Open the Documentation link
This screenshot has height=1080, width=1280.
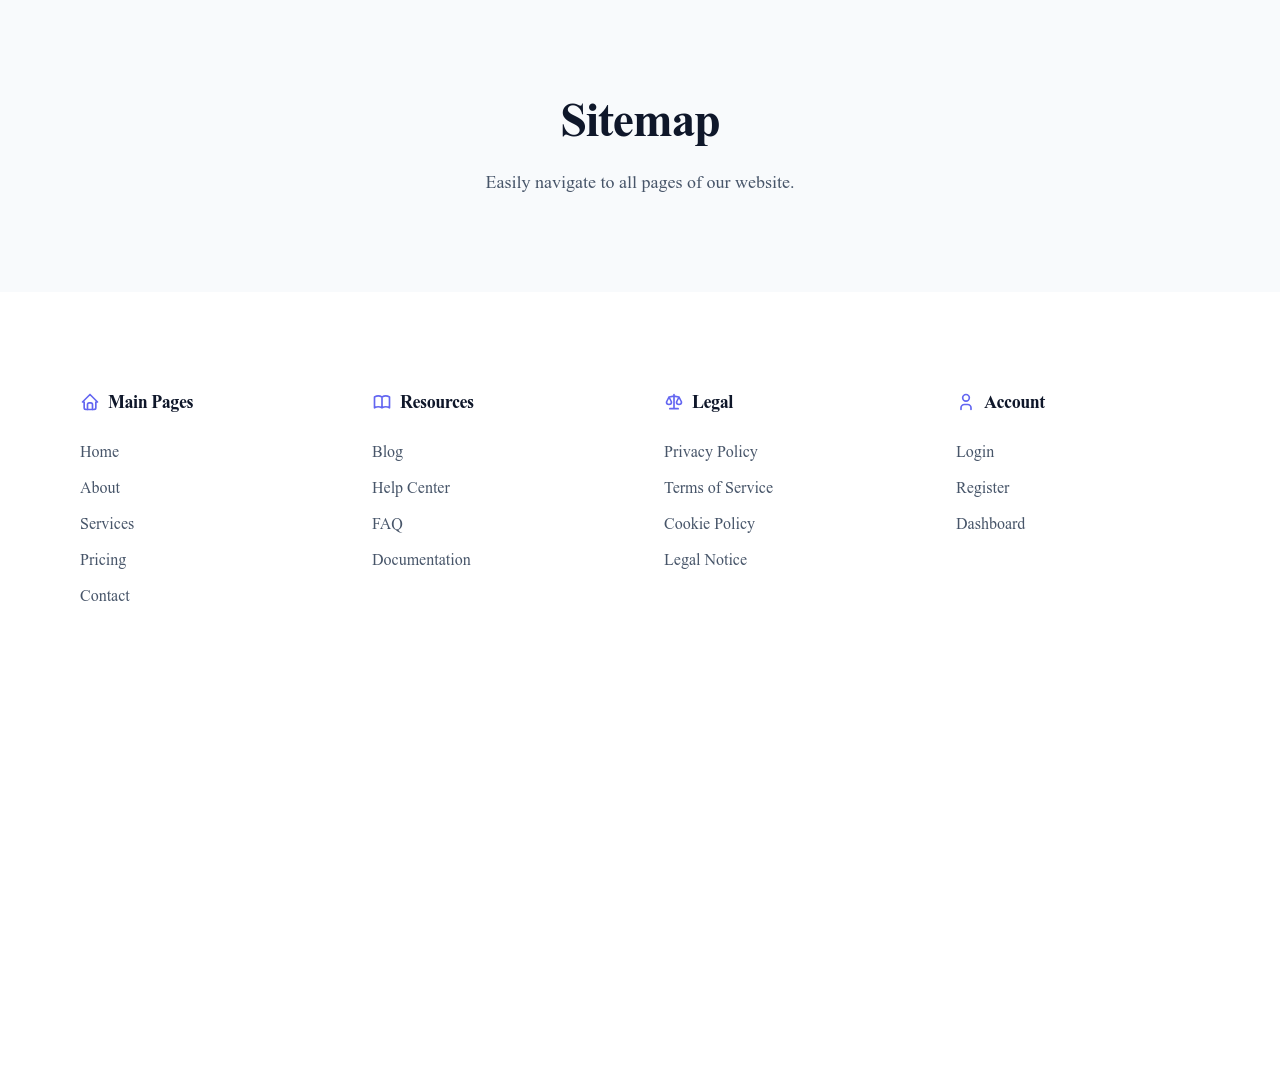point(421,560)
